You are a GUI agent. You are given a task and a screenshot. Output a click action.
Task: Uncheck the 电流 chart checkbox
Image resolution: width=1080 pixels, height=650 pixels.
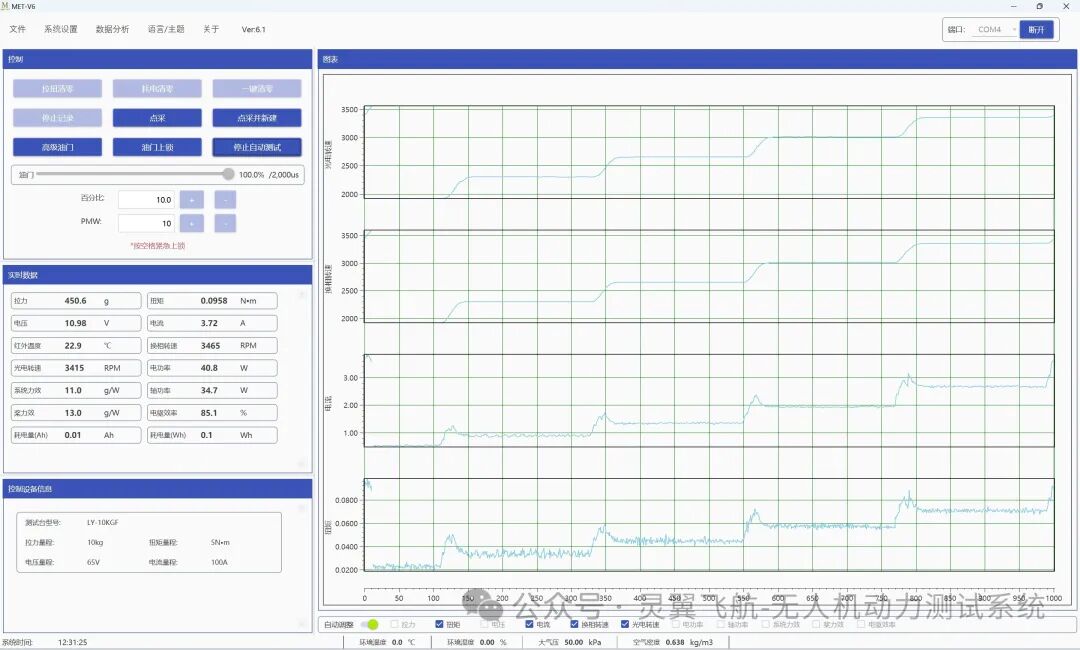(529, 625)
